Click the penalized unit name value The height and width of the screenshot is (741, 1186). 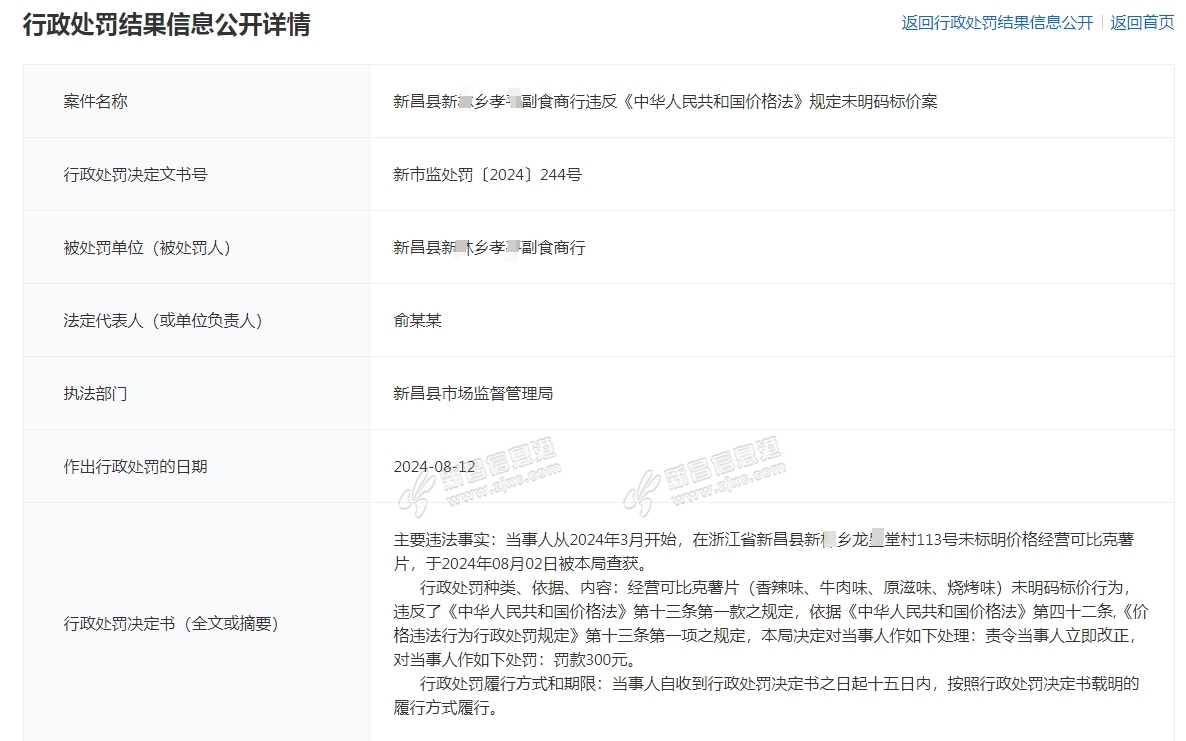489,247
